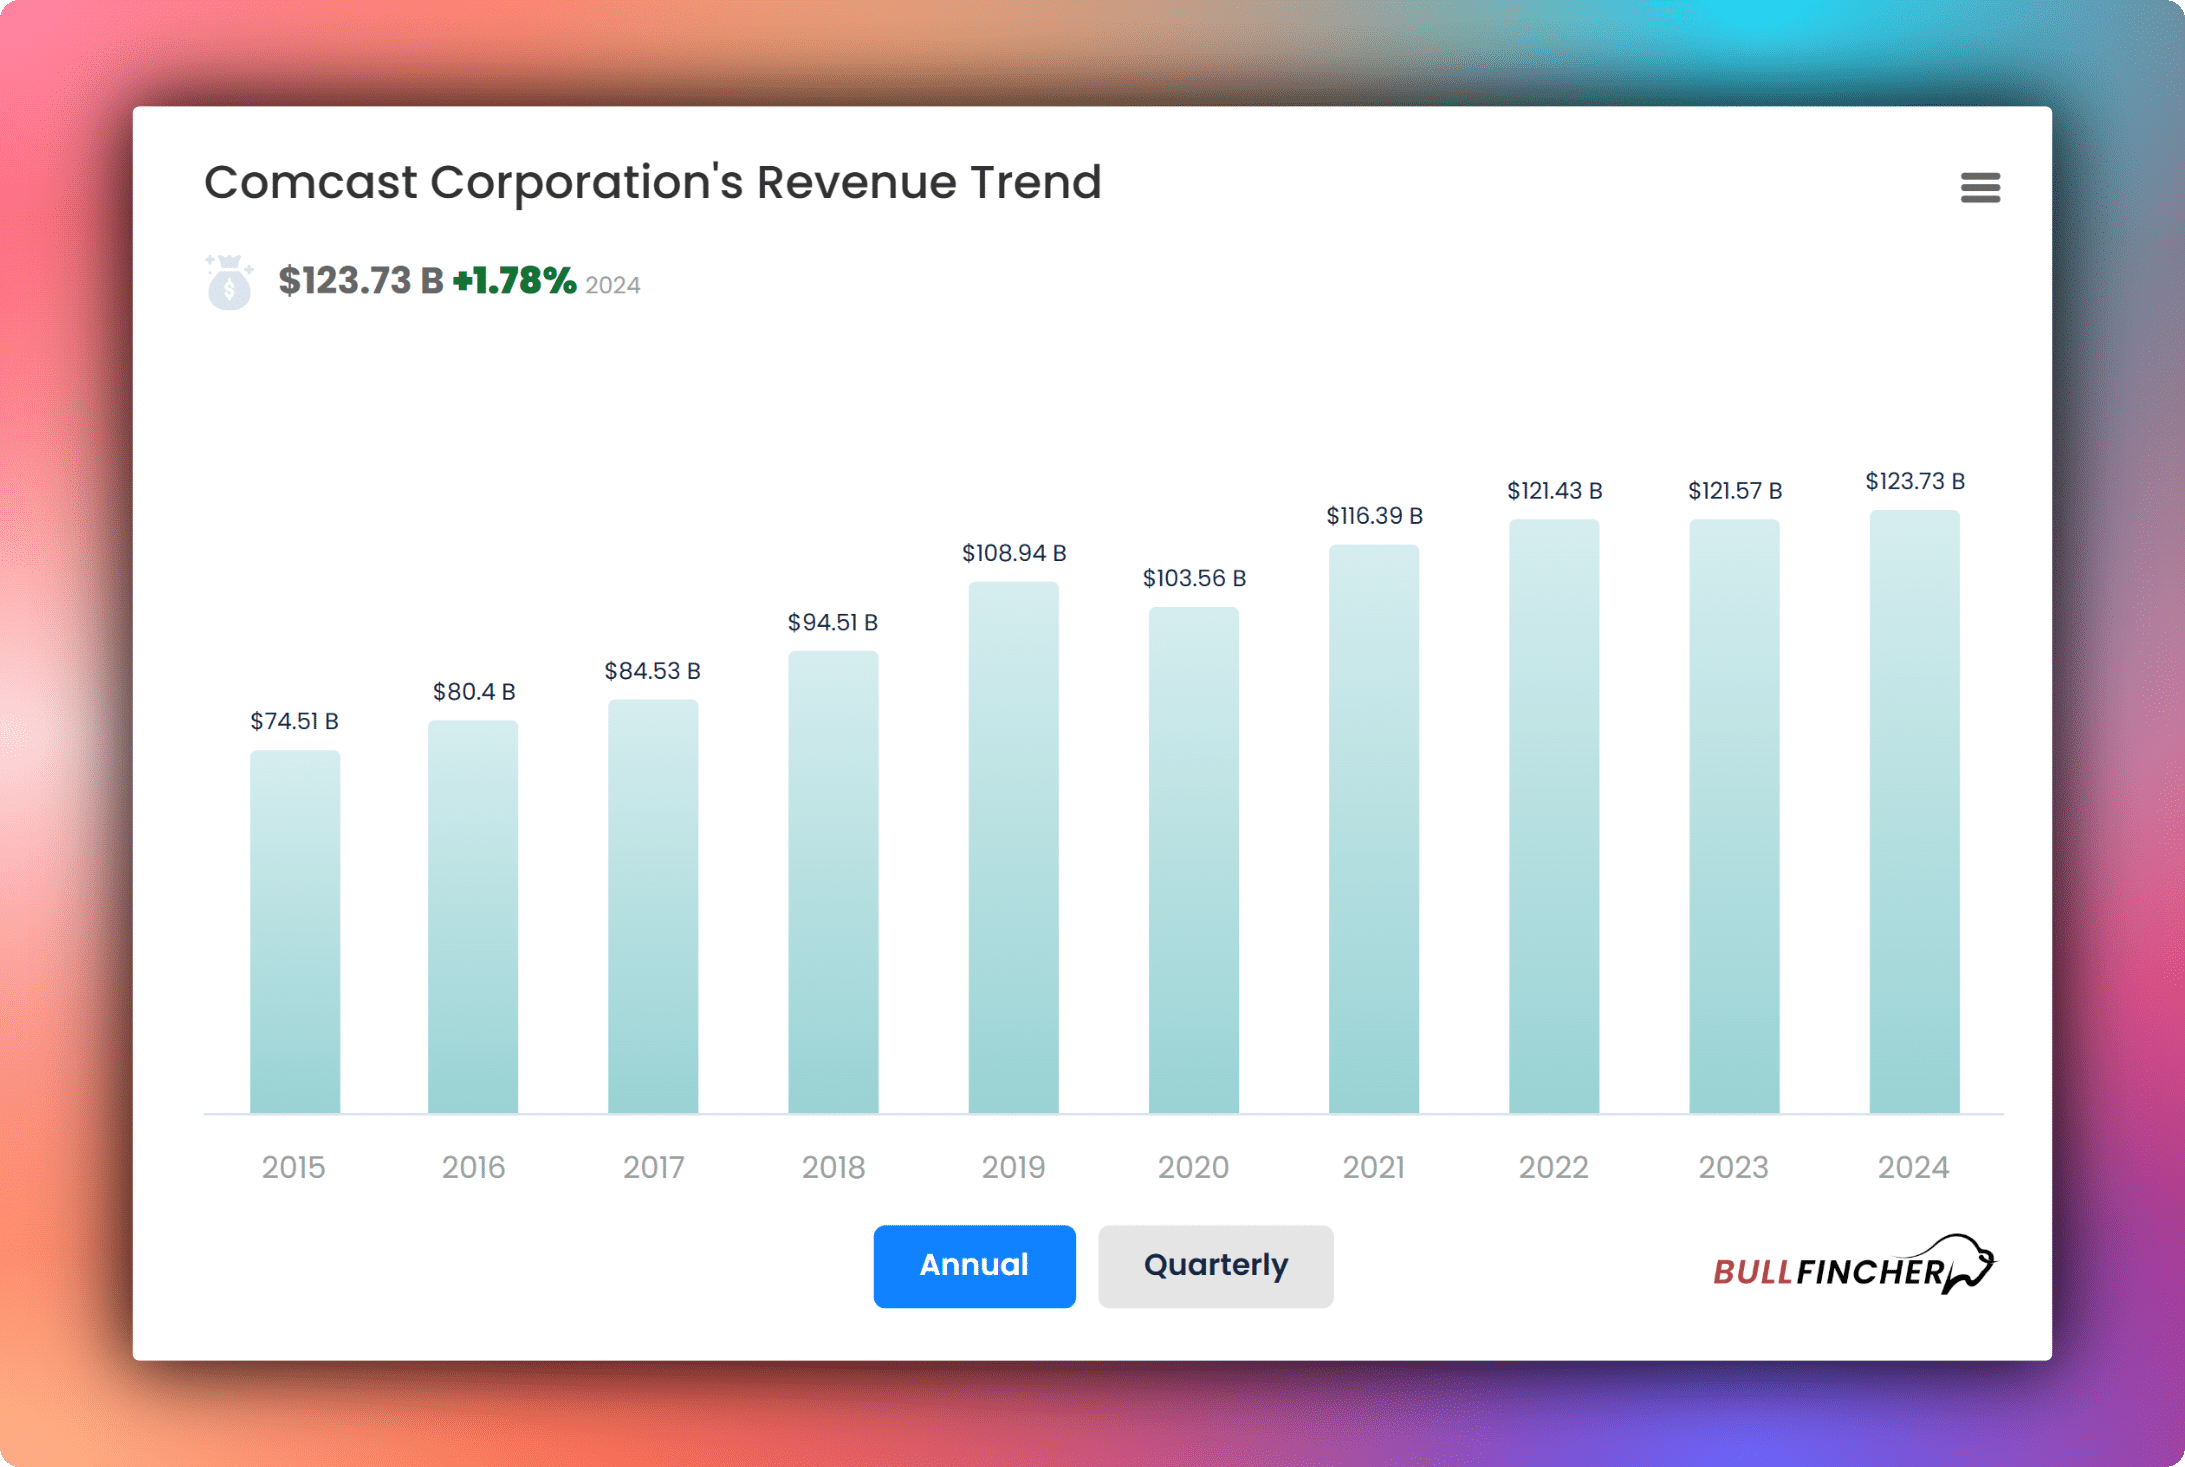Click the $103.56 B data label
Screen dimensions: 2185x1467
point(1194,578)
